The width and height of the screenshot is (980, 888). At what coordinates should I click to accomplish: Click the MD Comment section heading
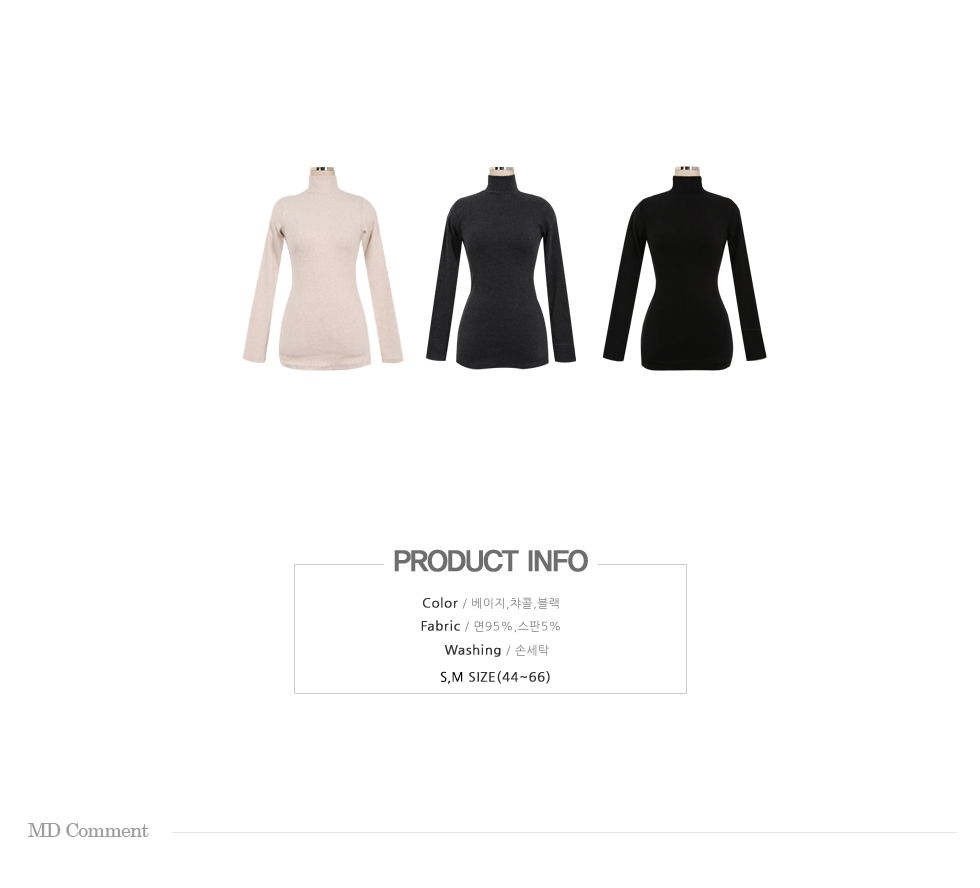88,831
